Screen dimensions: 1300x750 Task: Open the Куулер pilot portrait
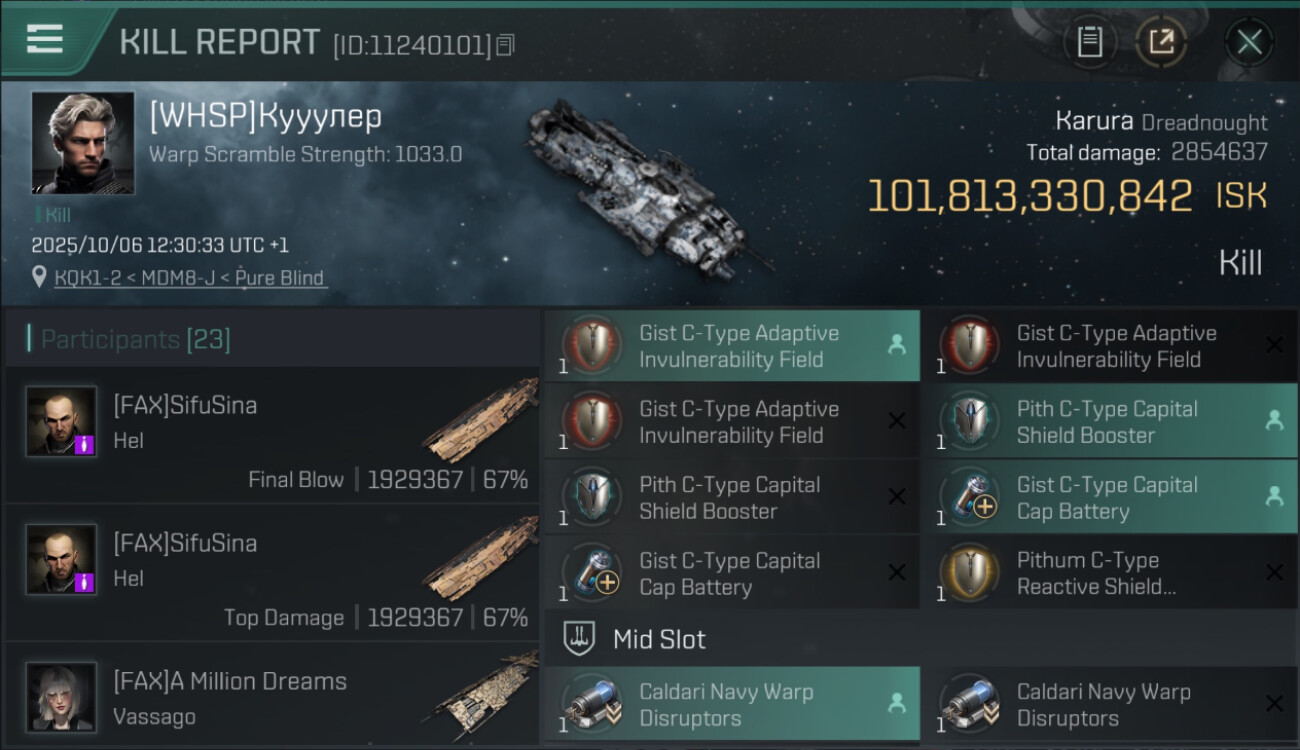83,142
